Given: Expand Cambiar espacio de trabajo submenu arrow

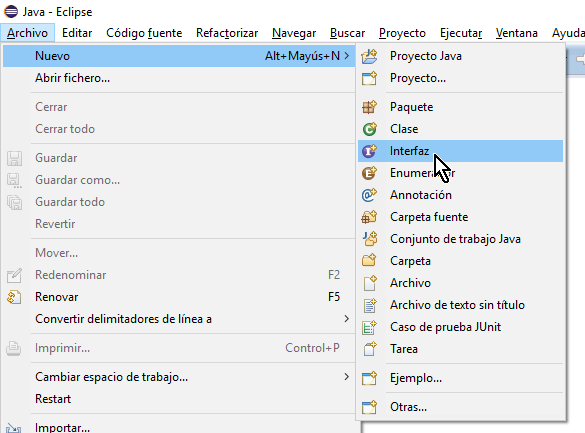Looking at the screenshot, I should pyautogui.click(x=347, y=377).
